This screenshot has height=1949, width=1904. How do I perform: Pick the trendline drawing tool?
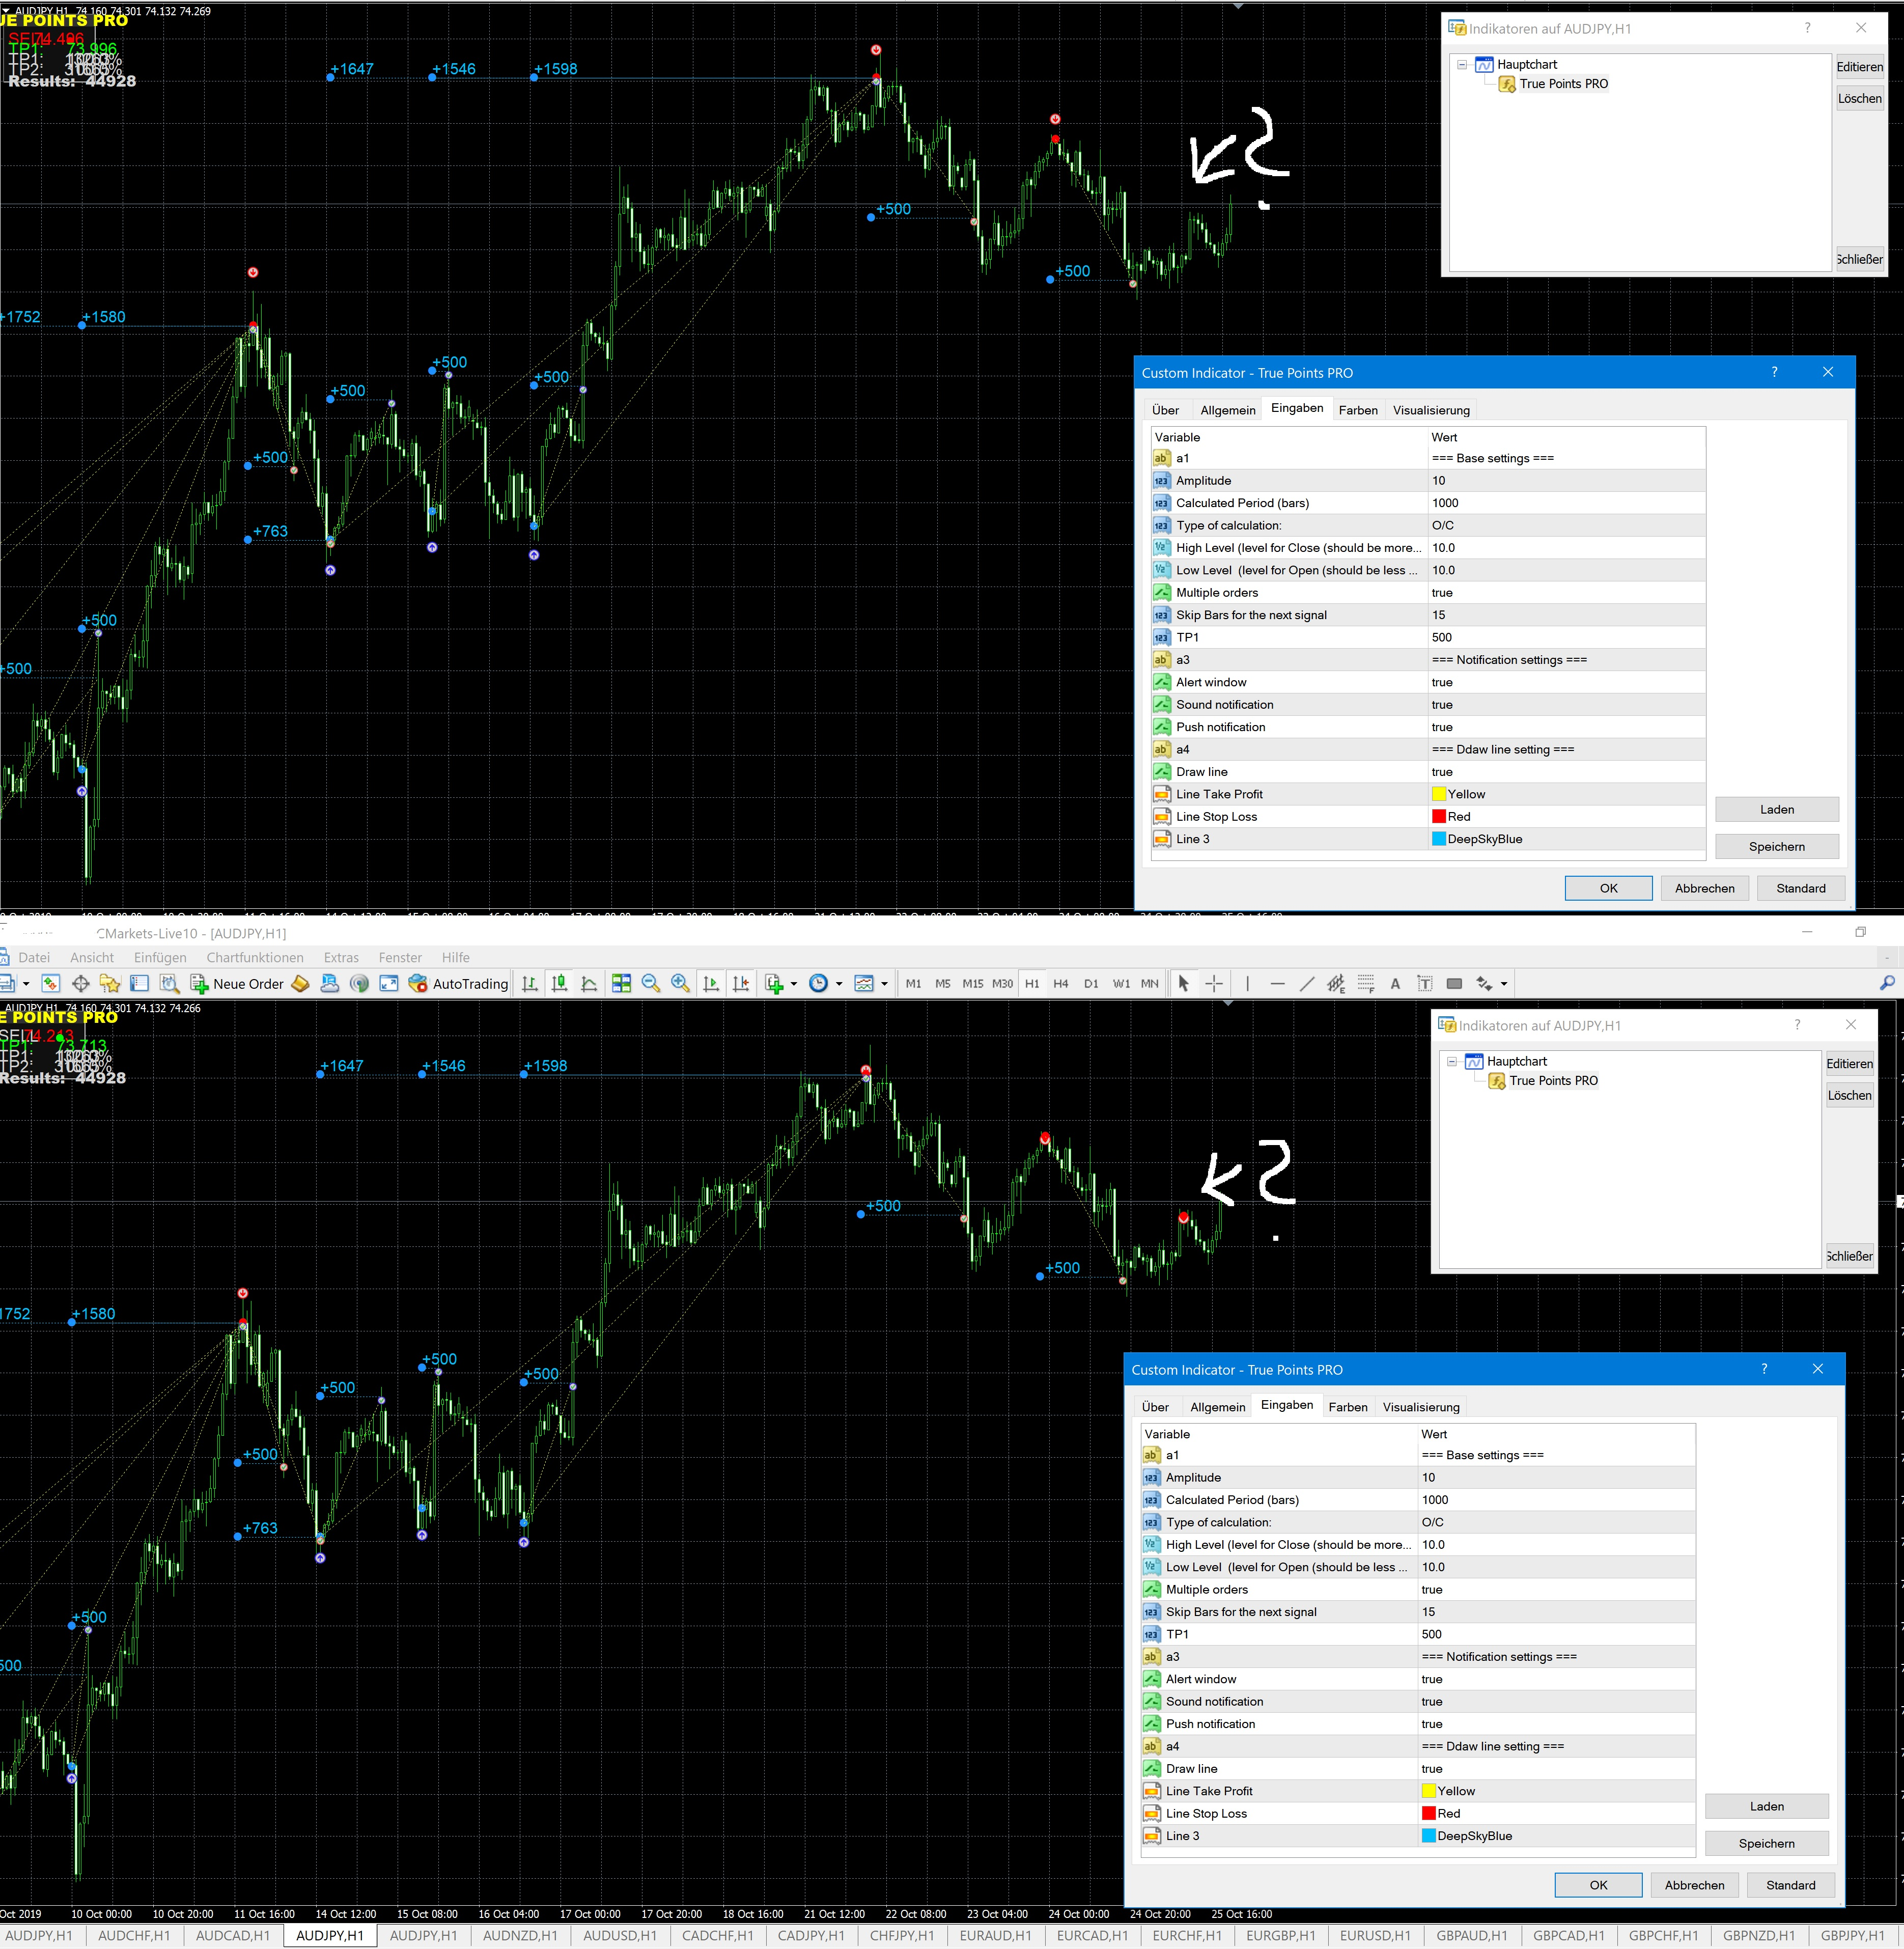pyautogui.click(x=1306, y=984)
